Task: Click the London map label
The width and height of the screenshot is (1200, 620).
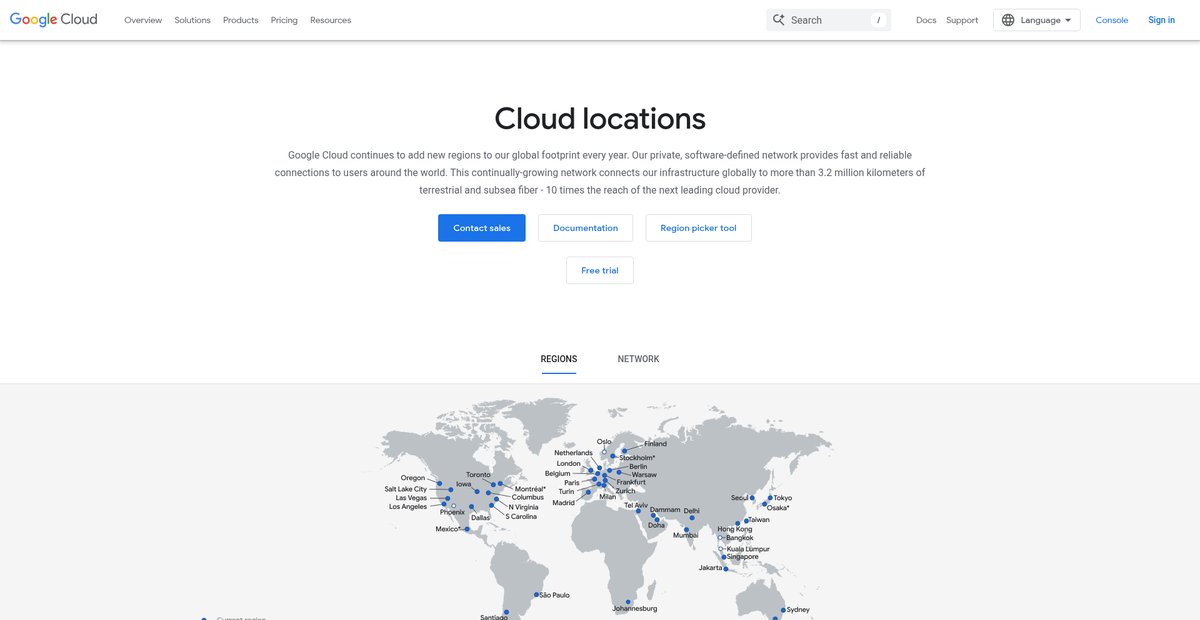Action: click(569, 463)
